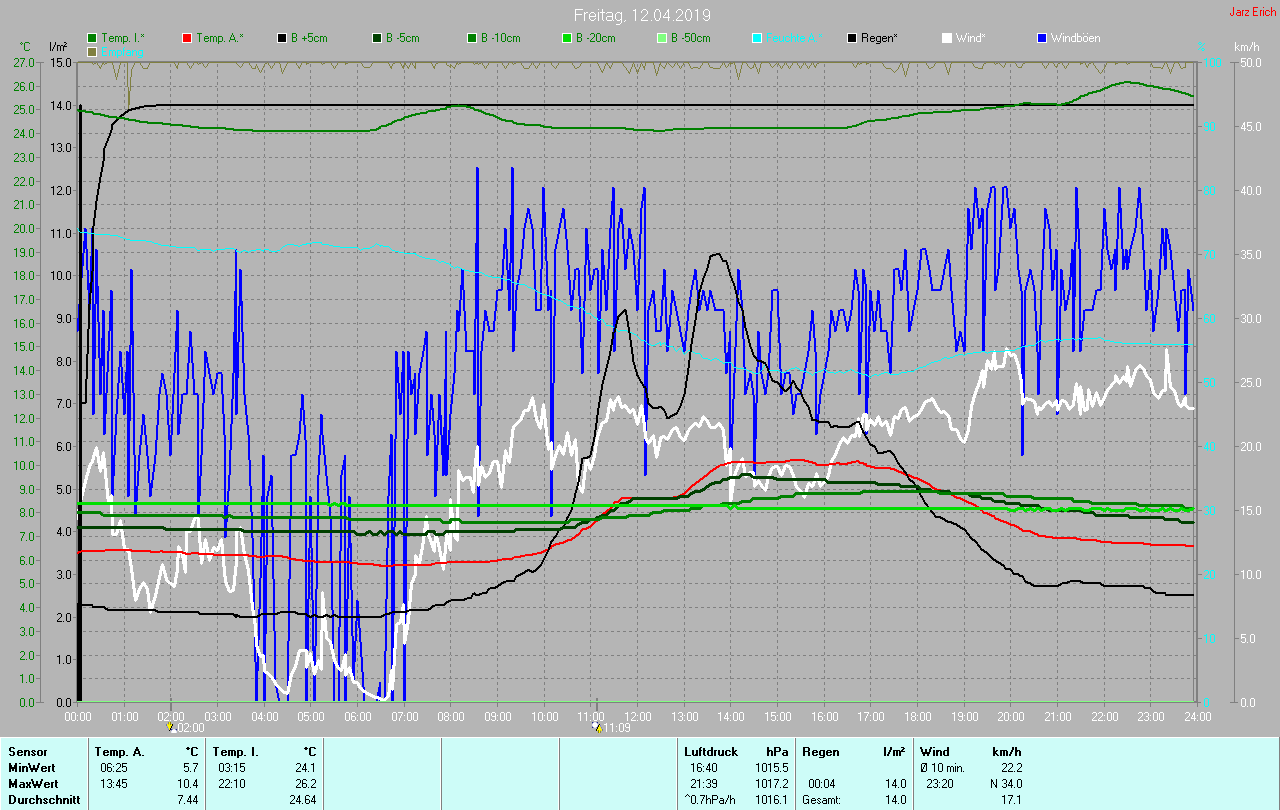Select the "18:00" time axis label
Screen dimensions: 1280x810
[917, 716]
